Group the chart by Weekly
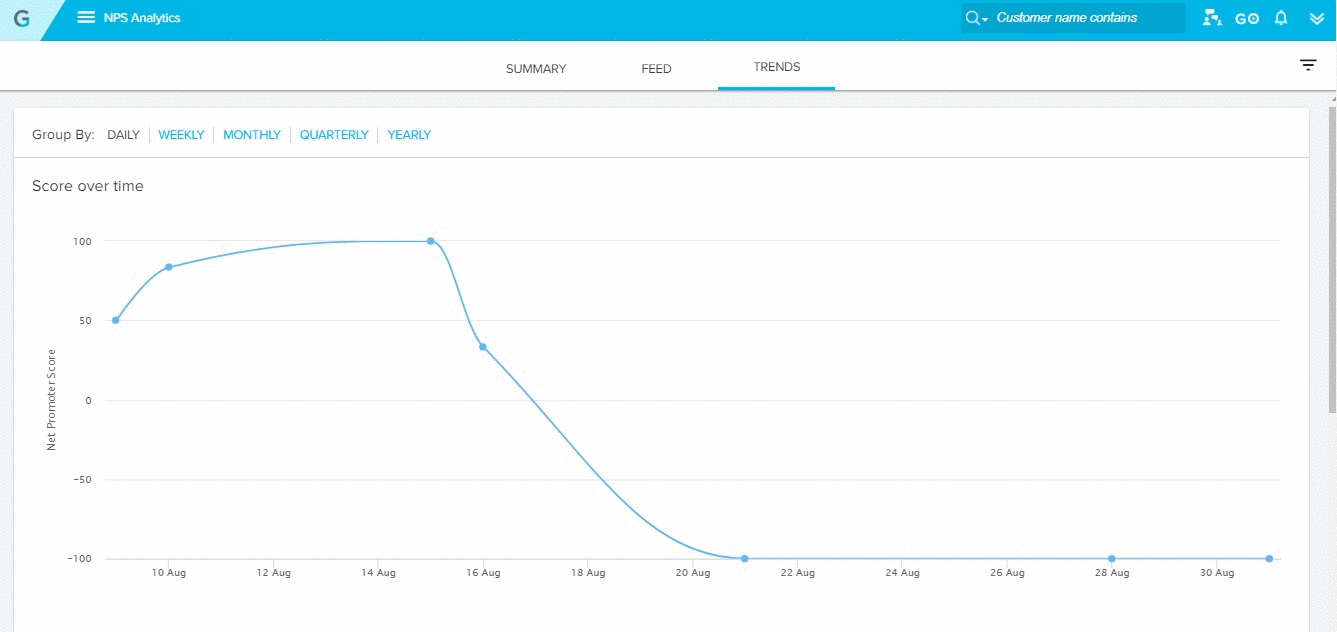The height and width of the screenshot is (632, 1337). 181,135
